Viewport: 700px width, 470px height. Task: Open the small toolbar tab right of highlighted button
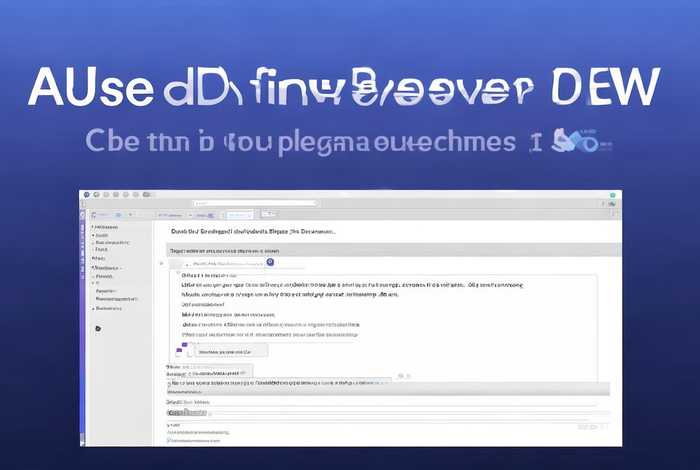(x=268, y=214)
